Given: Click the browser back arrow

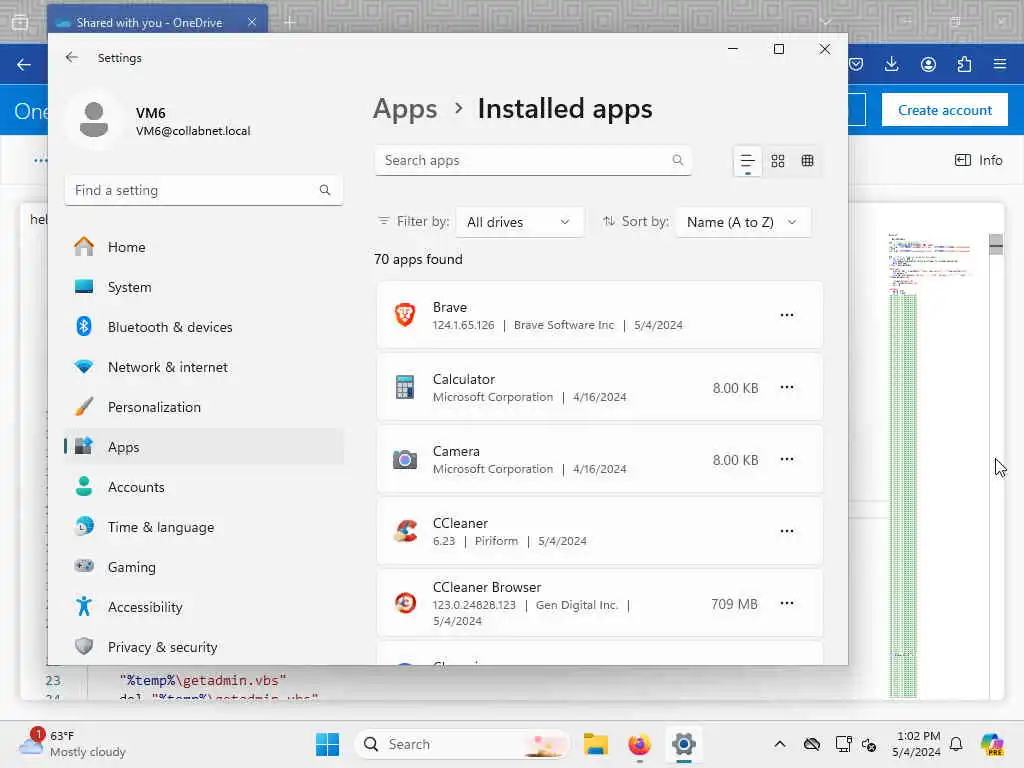Looking at the screenshot, I should click(24, 65).
